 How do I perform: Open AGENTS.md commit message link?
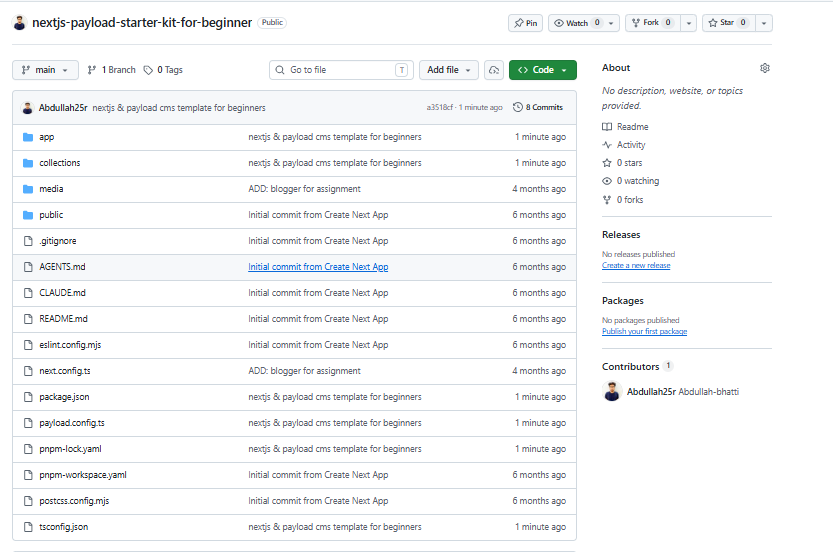tap(318, 267)
